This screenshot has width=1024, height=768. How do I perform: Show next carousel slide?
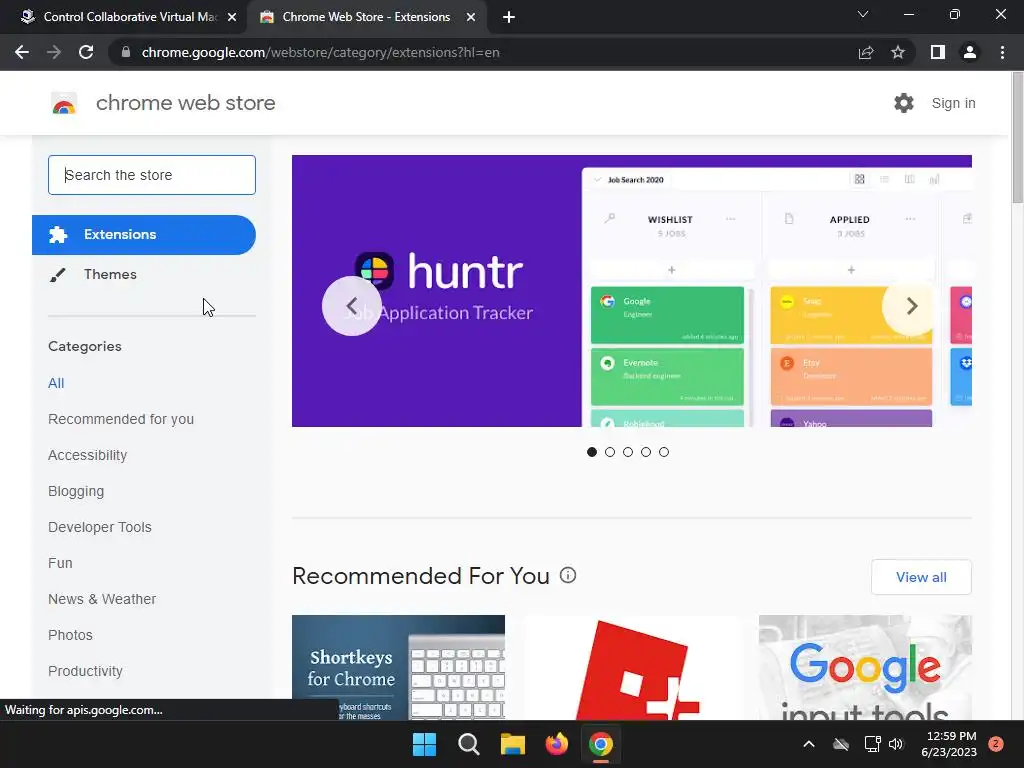point(912,306)
